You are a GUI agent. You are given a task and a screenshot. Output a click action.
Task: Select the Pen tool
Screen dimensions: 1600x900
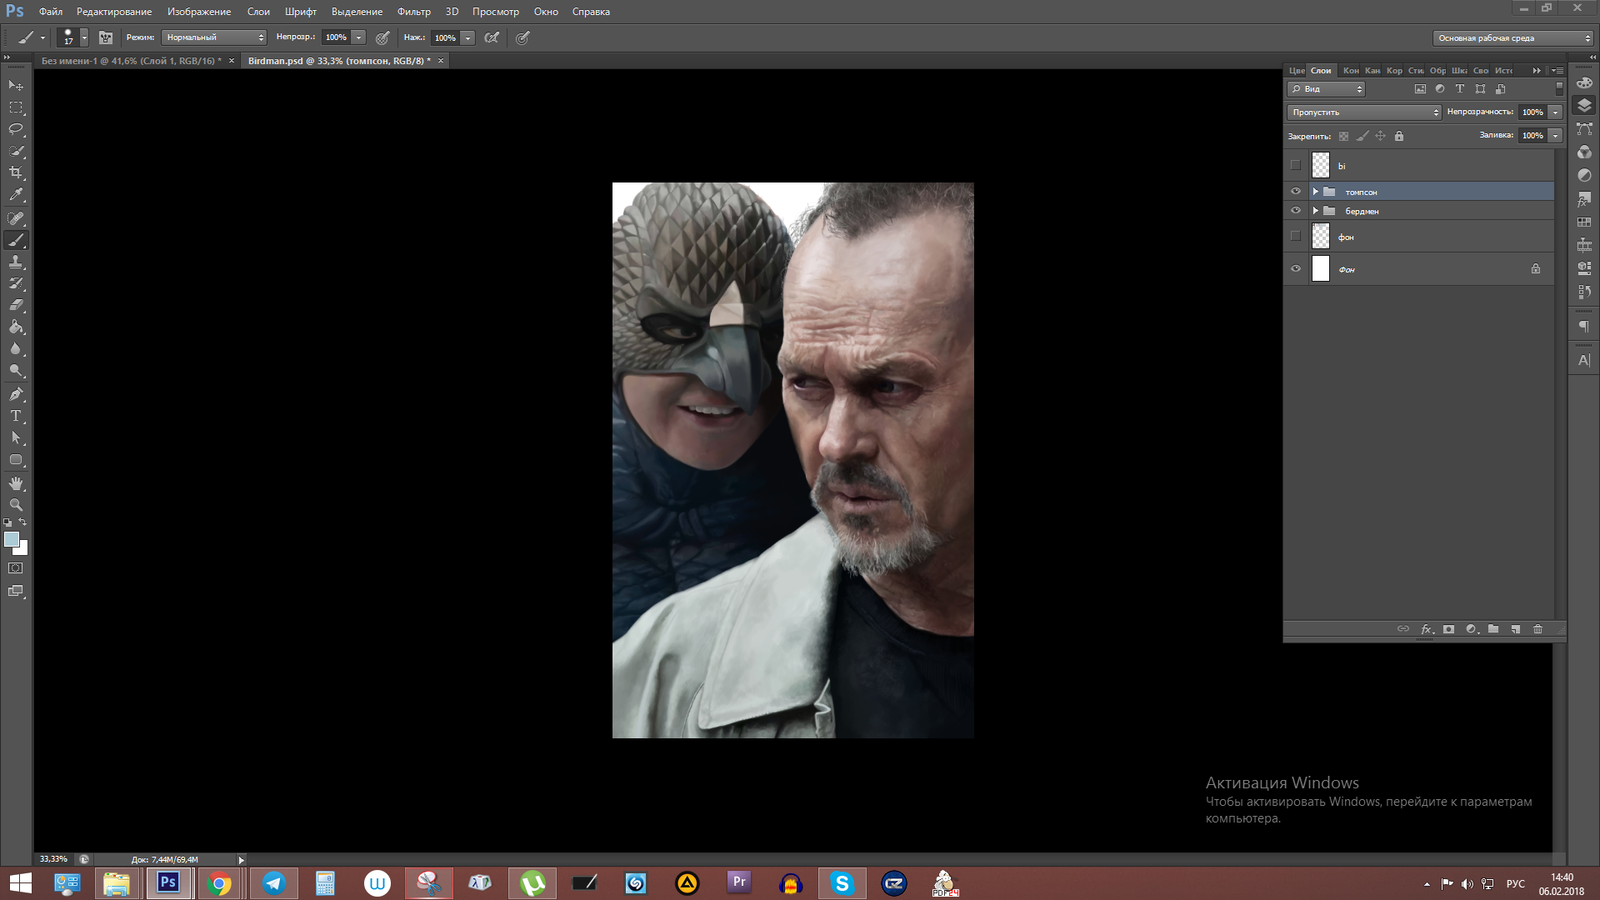(x=16, y=394)
